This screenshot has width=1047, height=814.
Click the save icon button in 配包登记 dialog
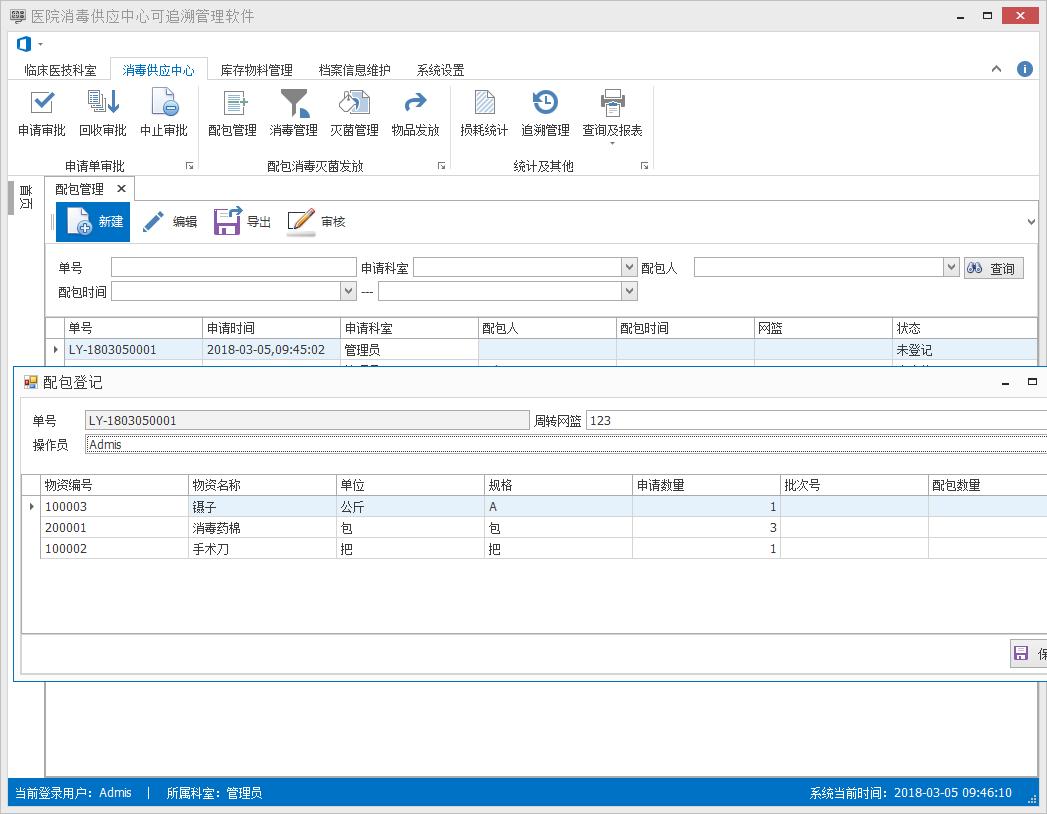click(x=1029, y=653)
